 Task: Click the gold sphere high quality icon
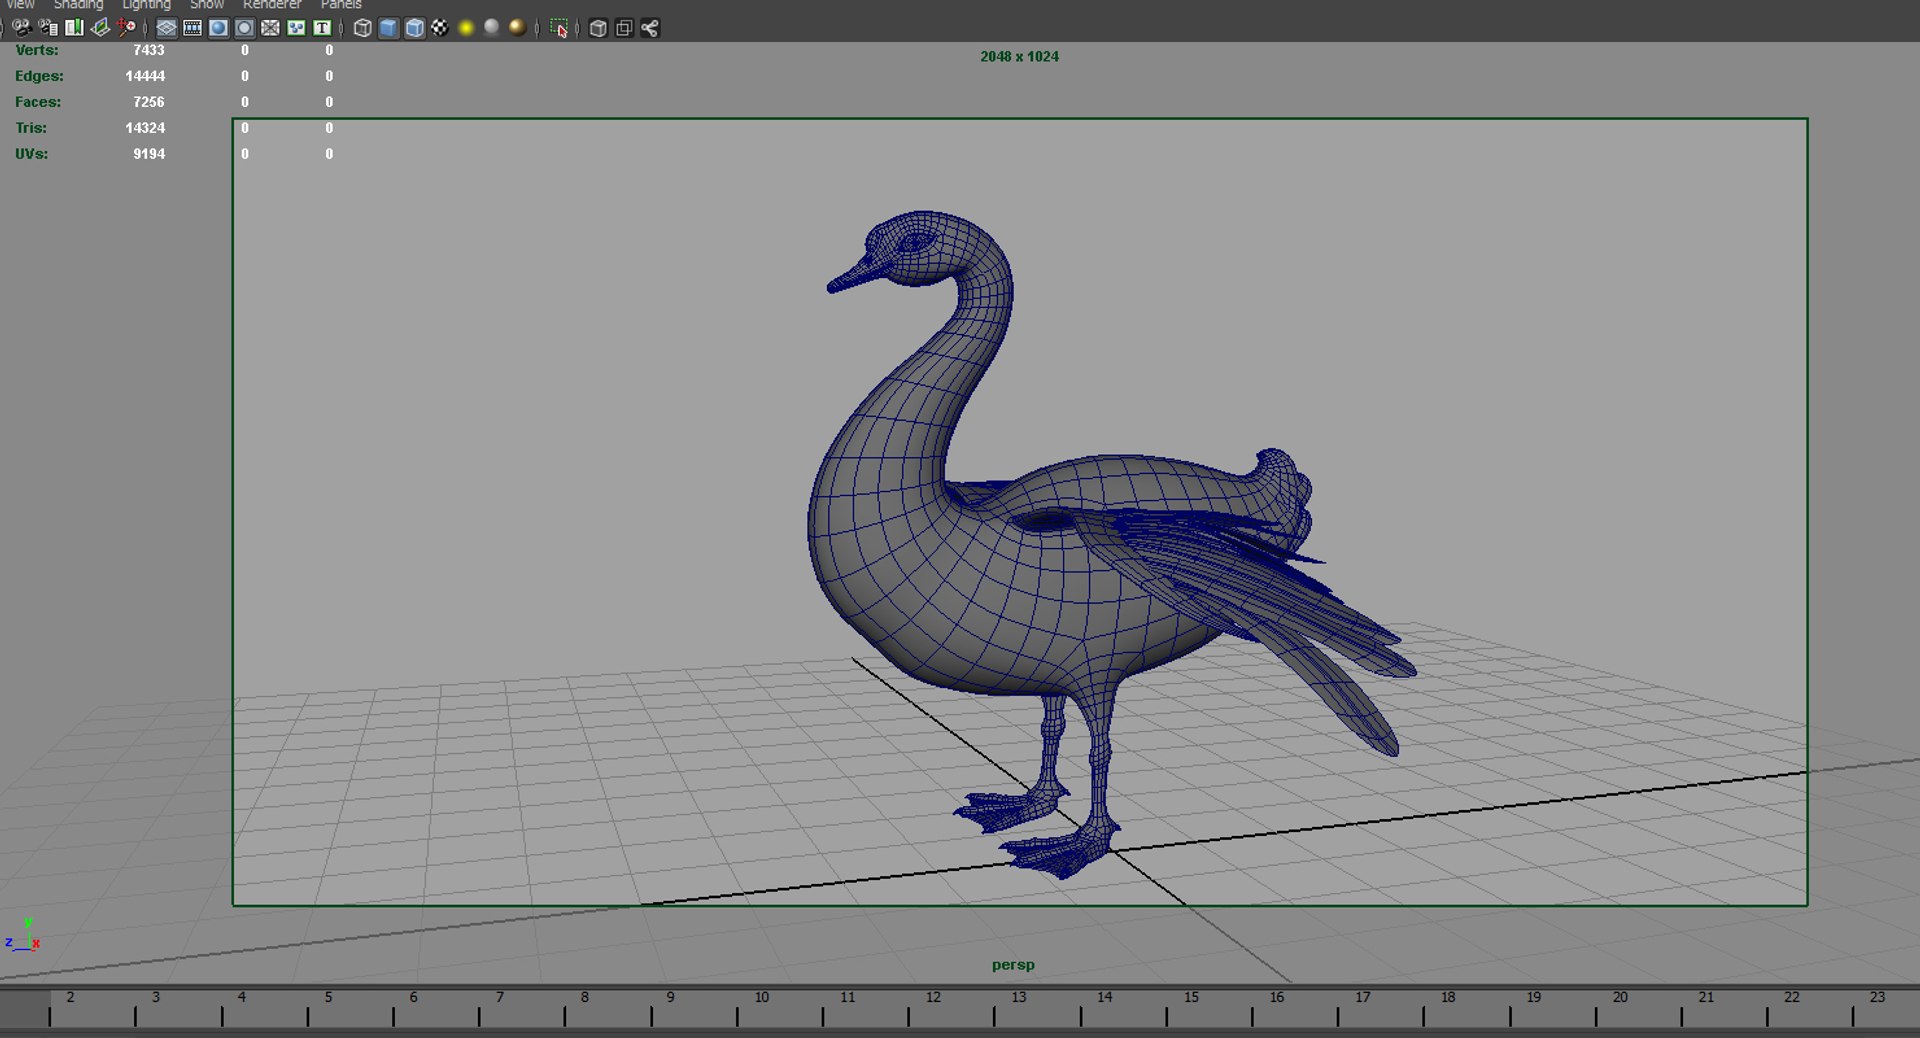pyautogui.click(x=517, y=28)
